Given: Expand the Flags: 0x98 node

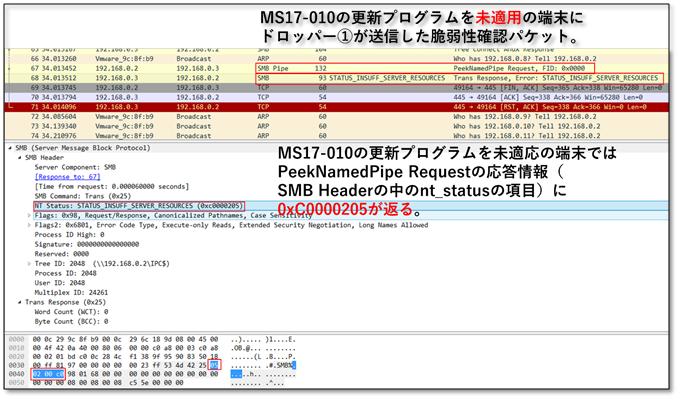Looking at the screenshot, I should (29, 215).
